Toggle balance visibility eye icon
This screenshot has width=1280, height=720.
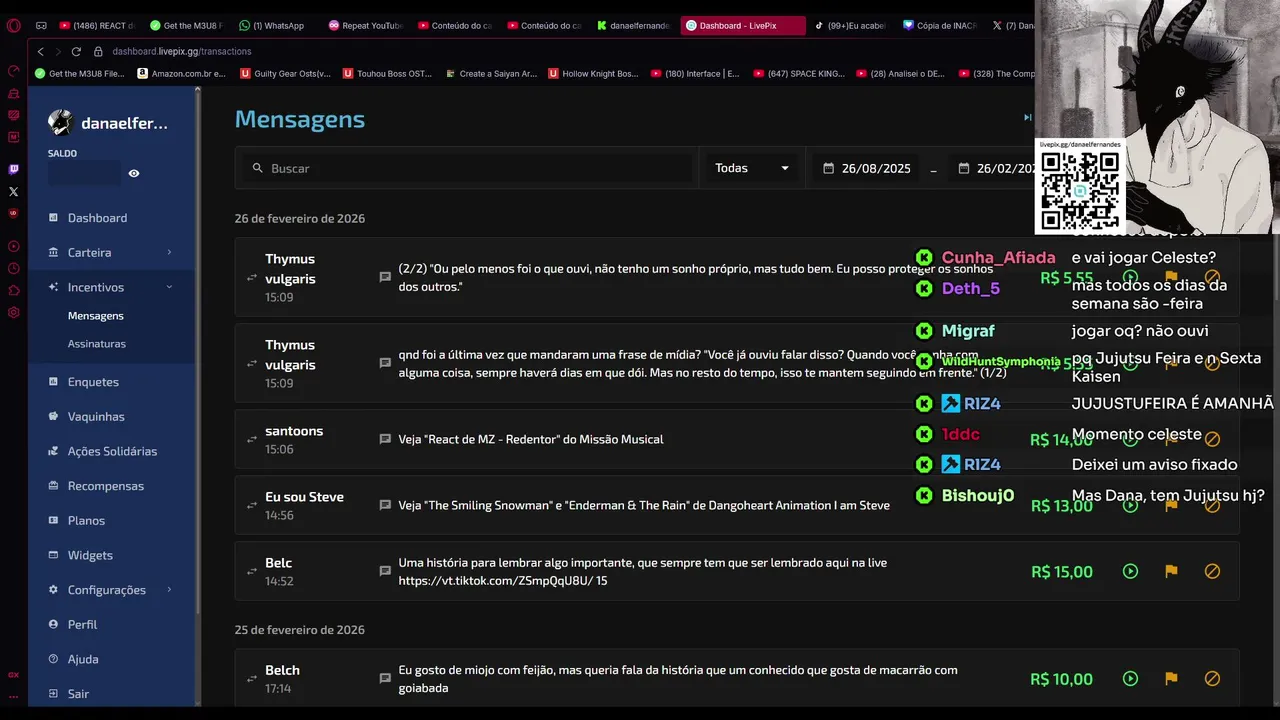pos(134,173)
